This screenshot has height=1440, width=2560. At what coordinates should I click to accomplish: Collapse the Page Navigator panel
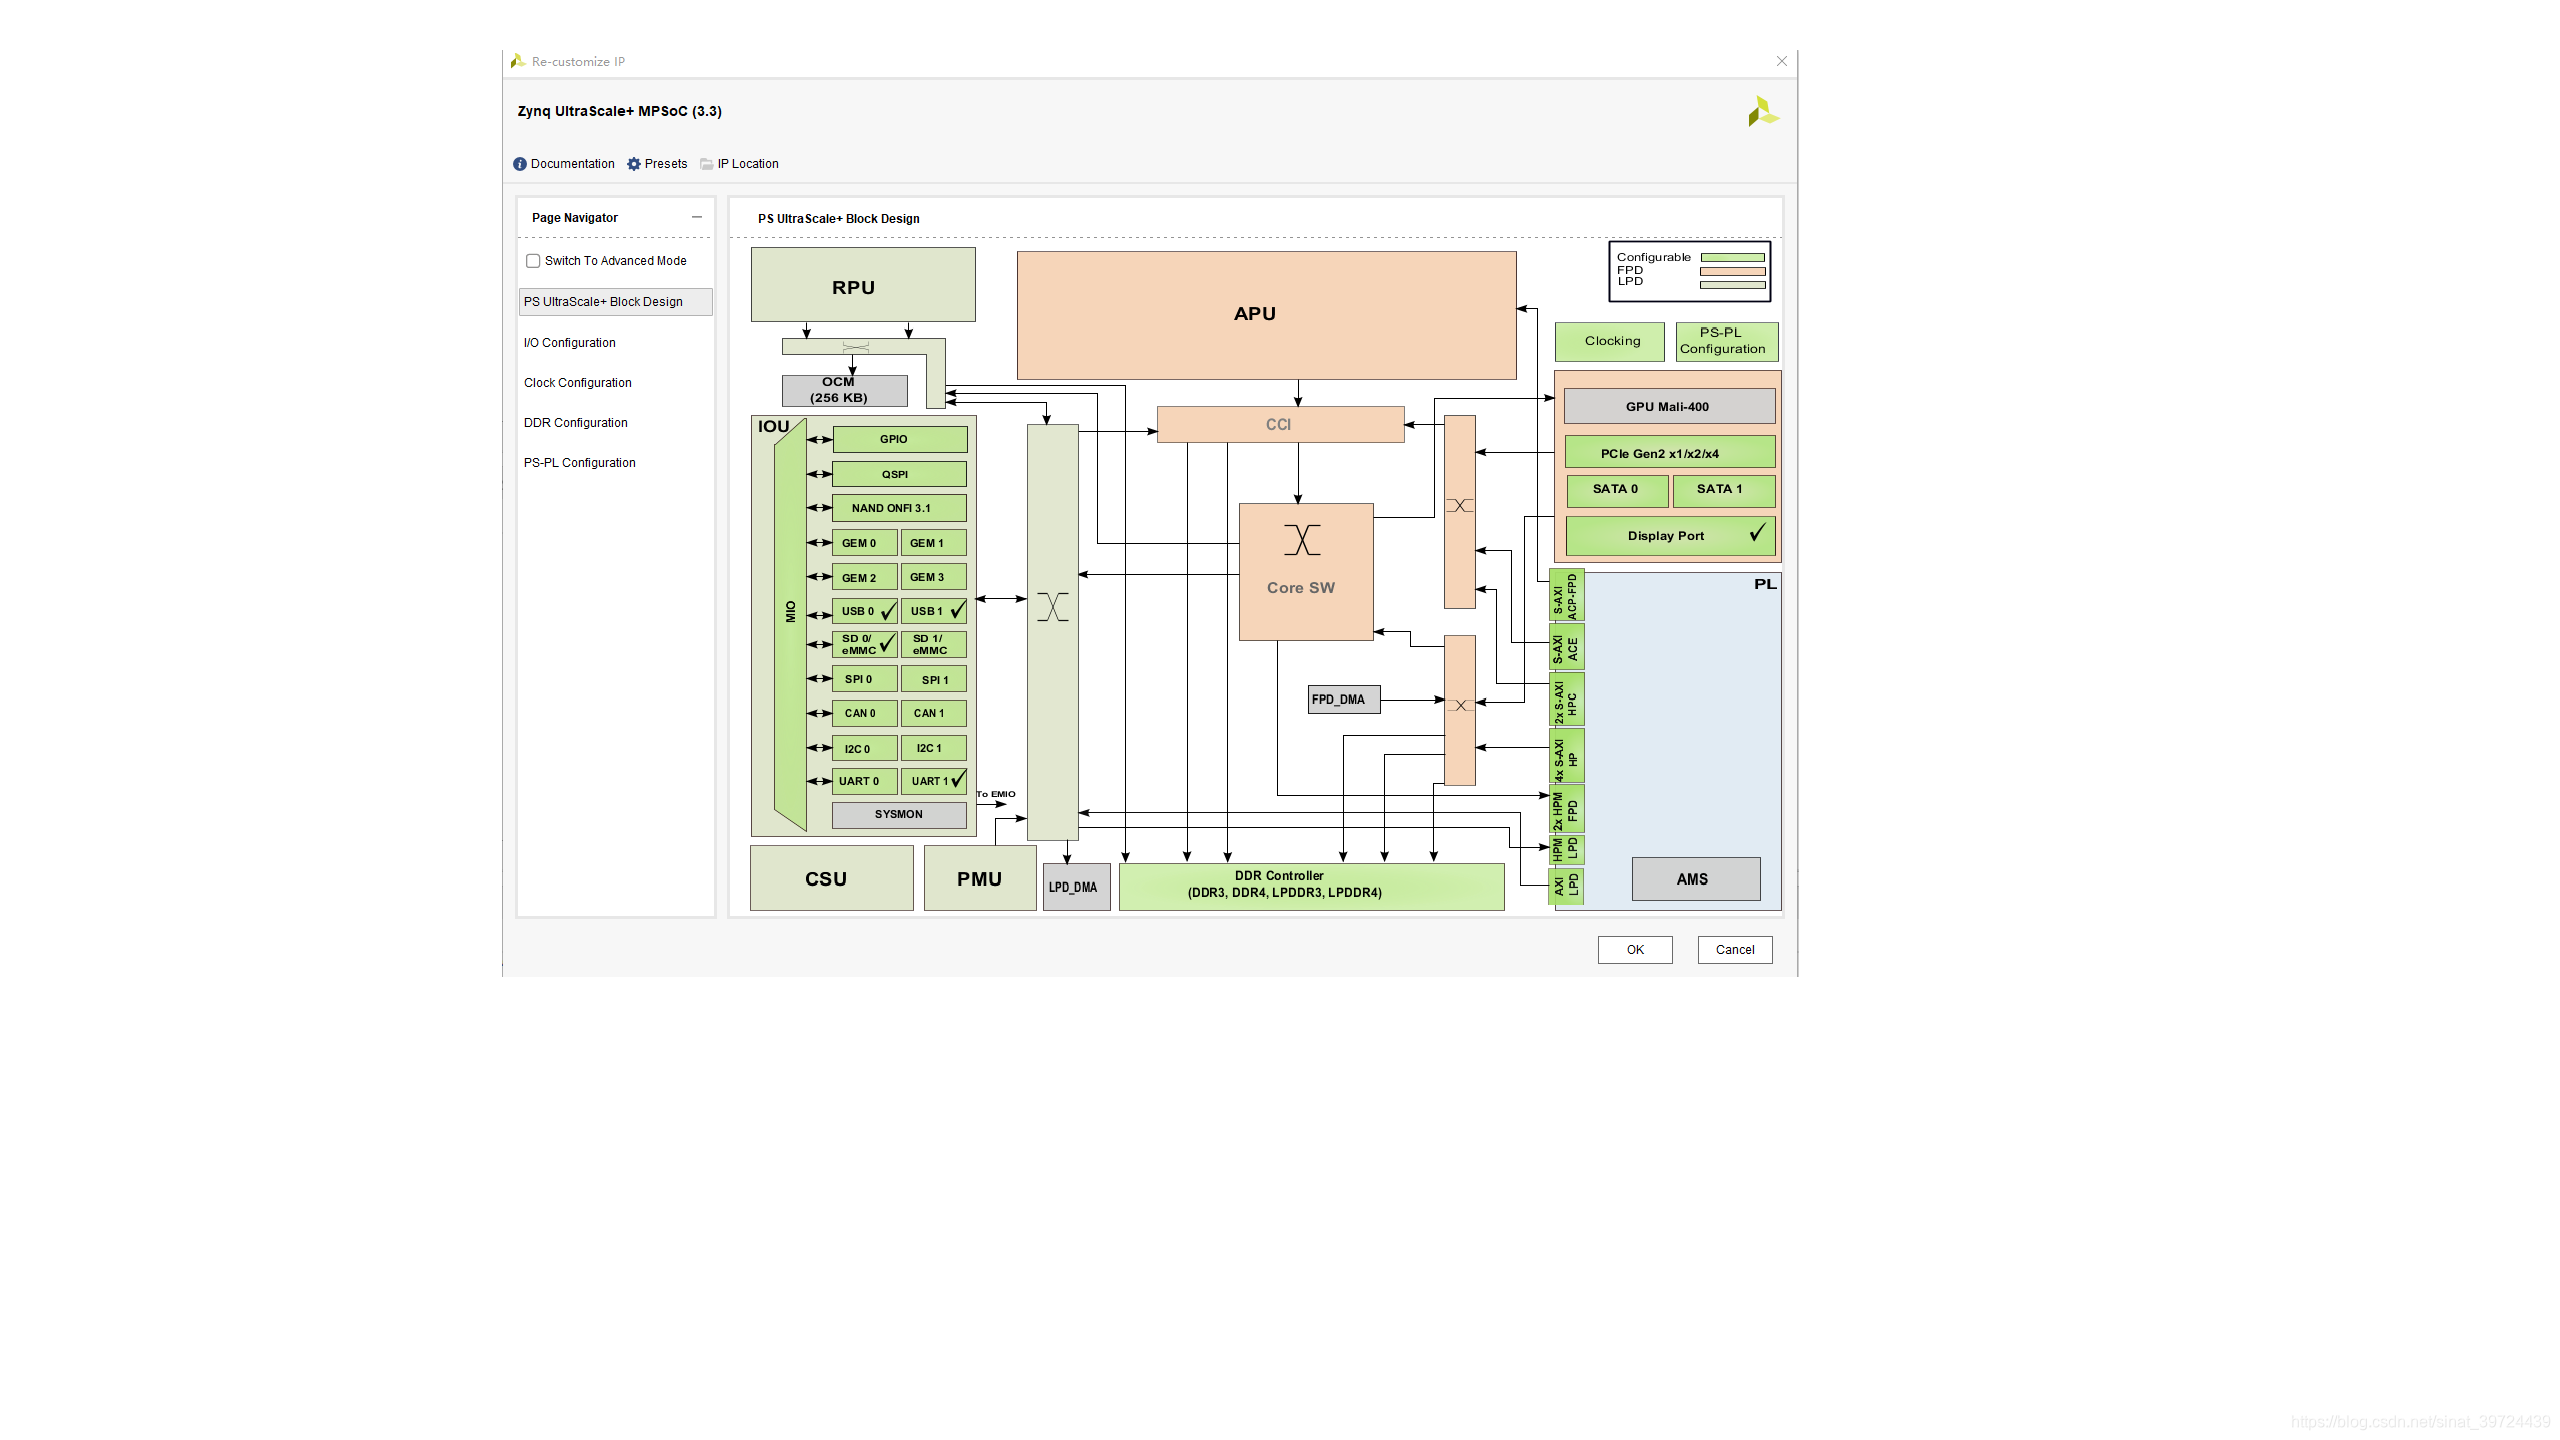pos(697,217)
